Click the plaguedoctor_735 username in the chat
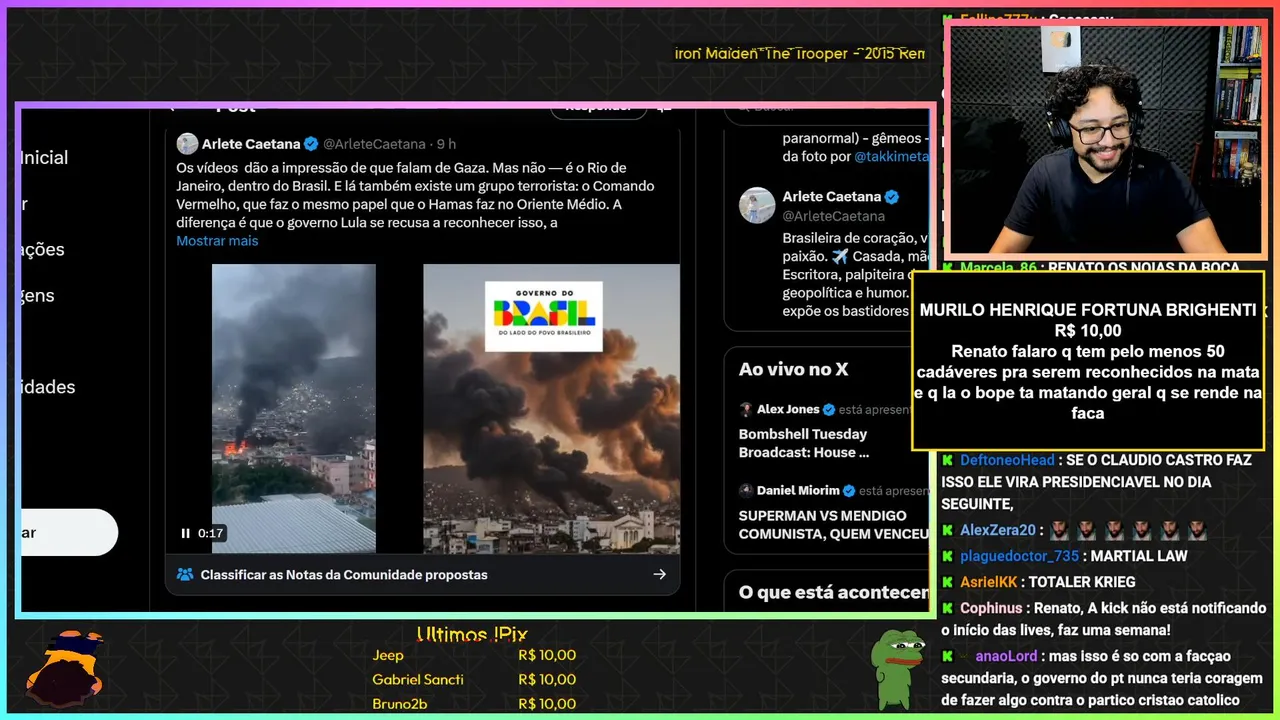The width and height of the screenshot is (1280, 720). (1019, 556)
